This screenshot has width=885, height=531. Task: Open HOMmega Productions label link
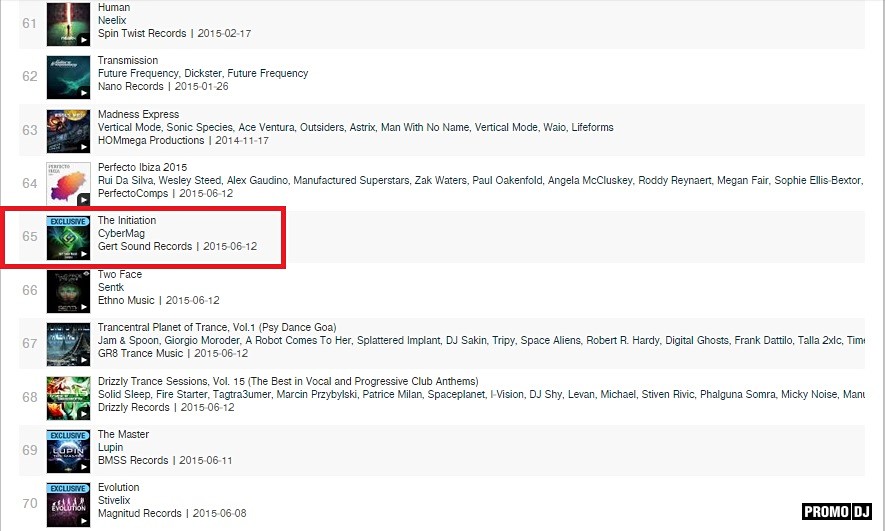pyautogui.click(x=149, y=140)
